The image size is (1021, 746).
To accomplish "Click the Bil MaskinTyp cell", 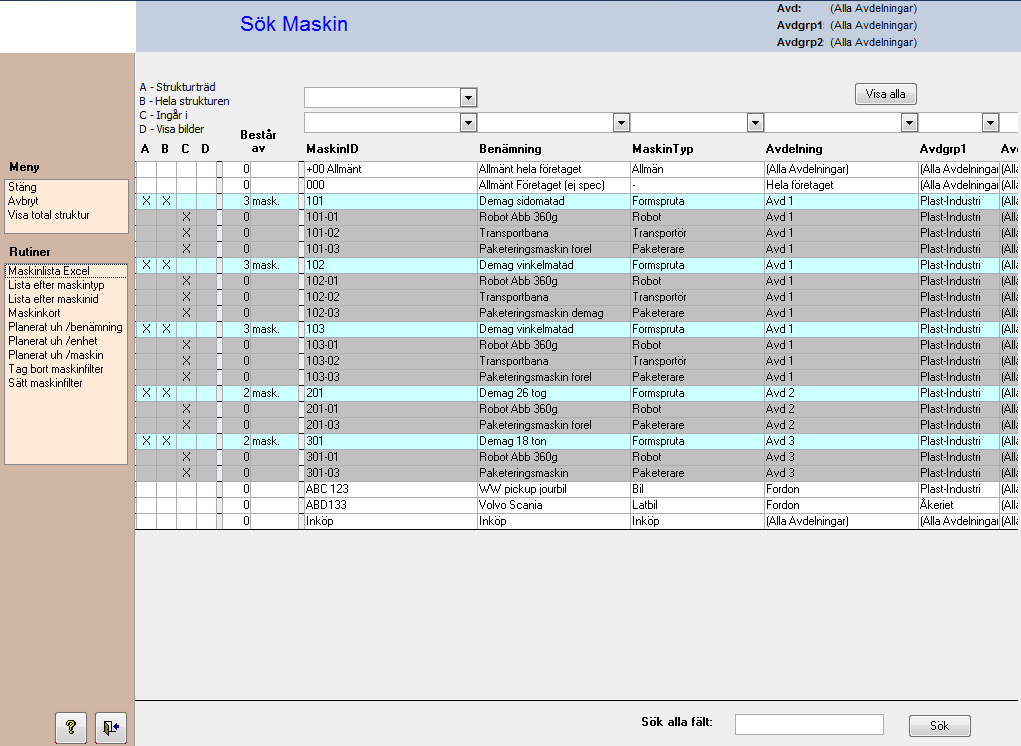I will point(697,489).
